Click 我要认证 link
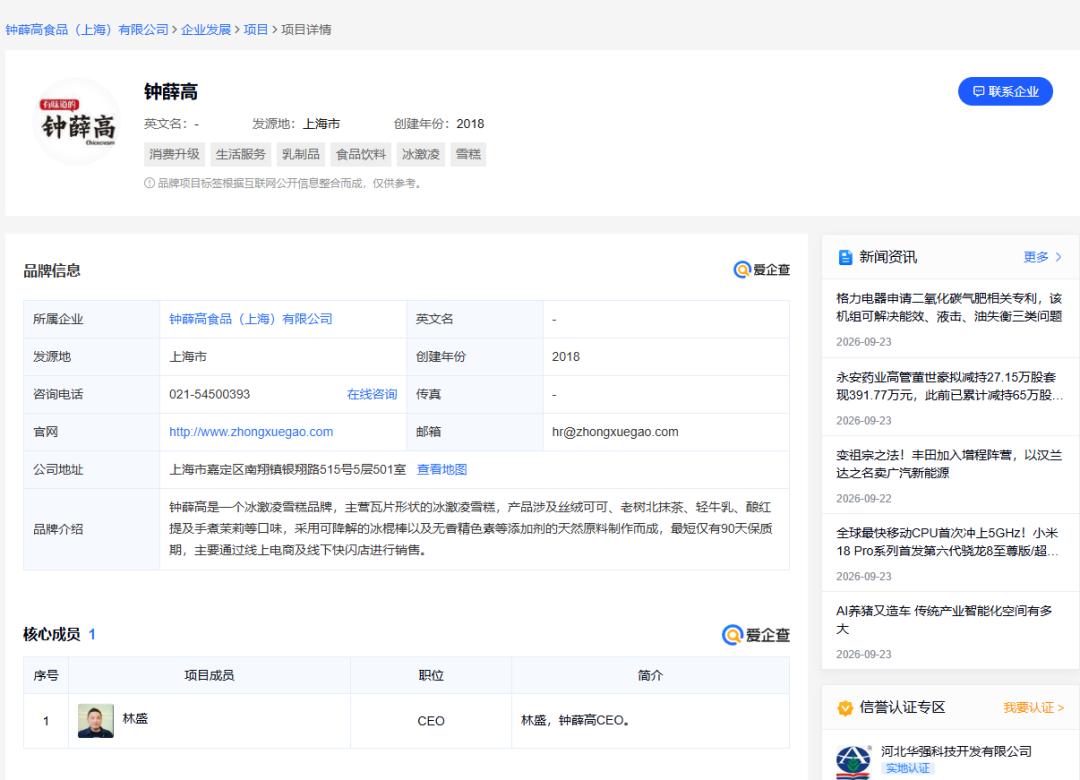This screenshot has width=1080, height=780. pyautogui.click(x=1033, y=708)
